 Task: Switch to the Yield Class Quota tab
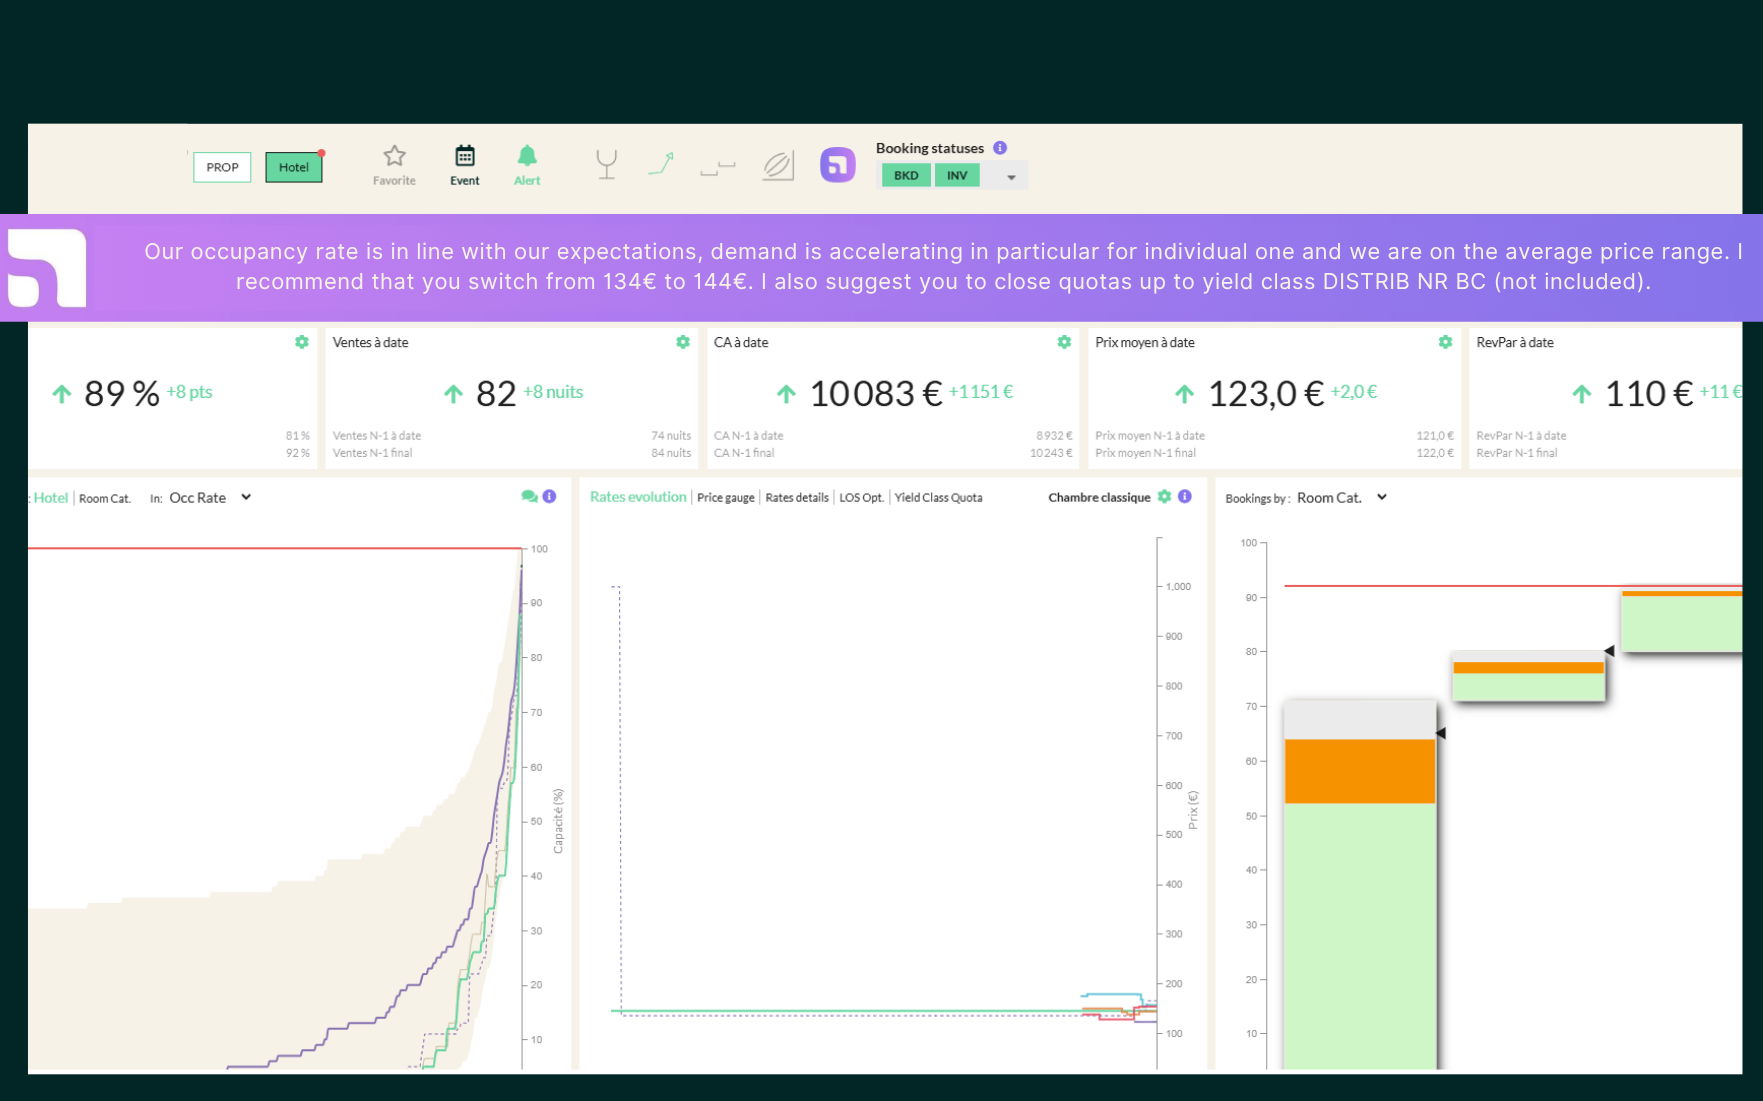point(938,498)
